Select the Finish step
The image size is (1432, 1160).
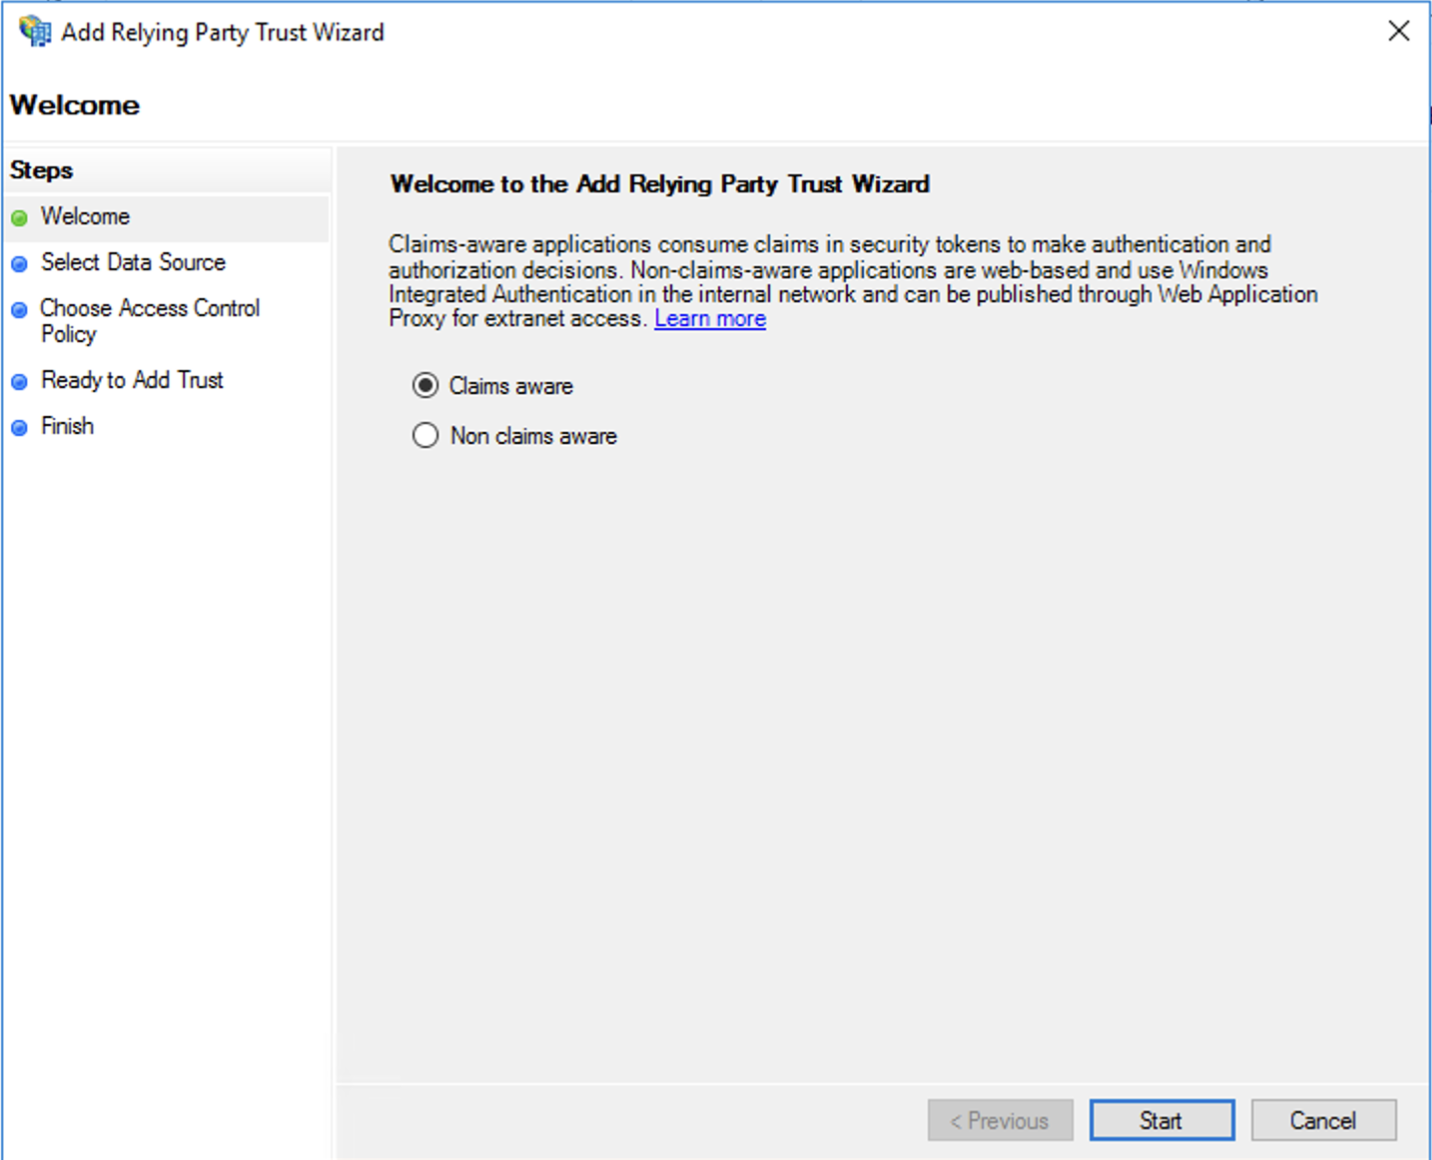(66, 427)
